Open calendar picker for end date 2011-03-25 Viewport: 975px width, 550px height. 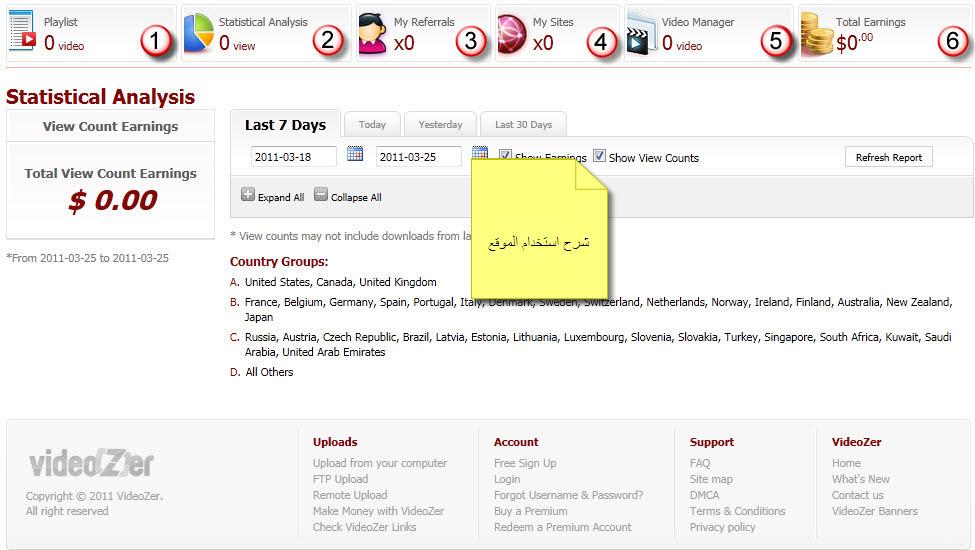[x=479, y=152]
